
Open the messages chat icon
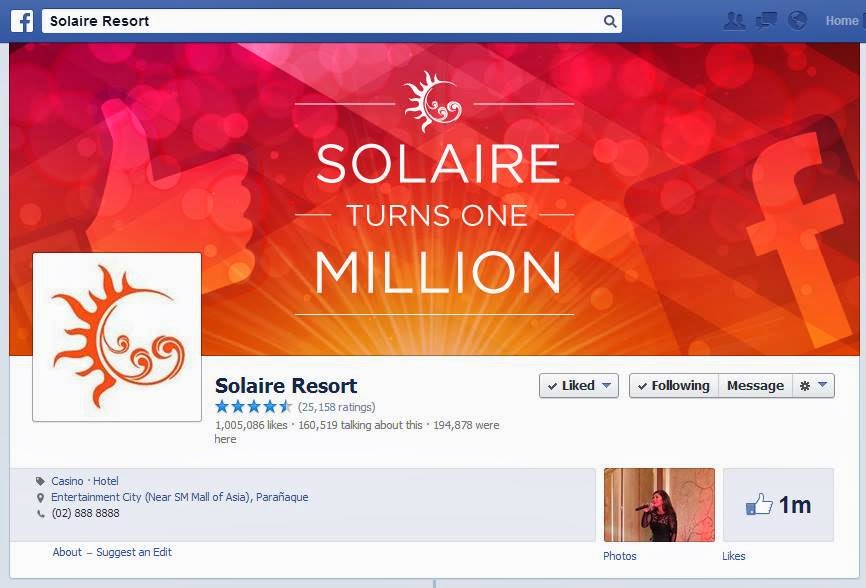click(x=766, y=21)
